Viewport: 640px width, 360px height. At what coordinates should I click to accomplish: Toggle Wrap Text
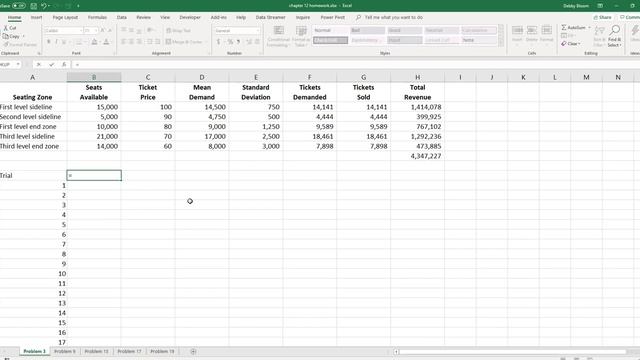[x=179, y=31]
